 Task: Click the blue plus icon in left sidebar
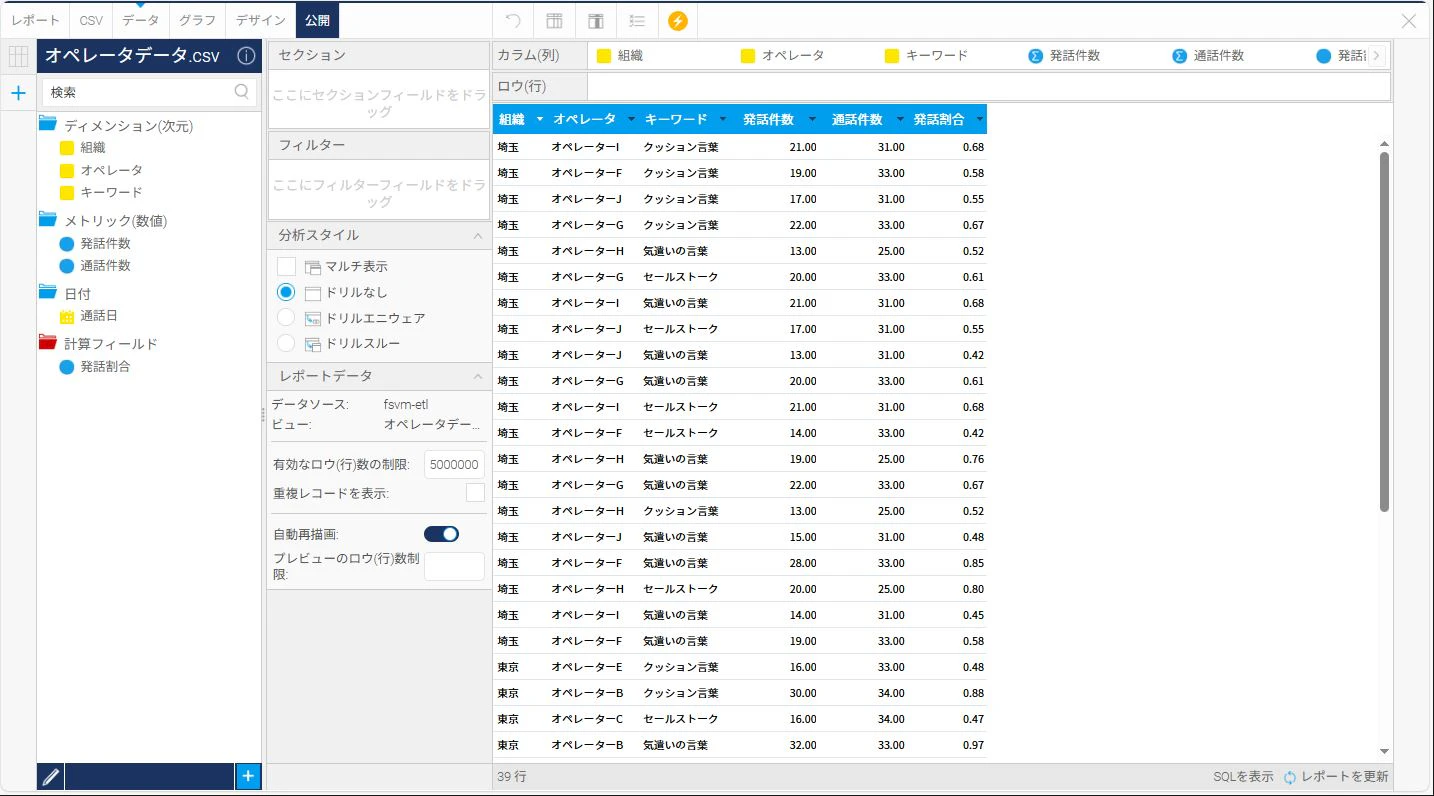(18, 93)
